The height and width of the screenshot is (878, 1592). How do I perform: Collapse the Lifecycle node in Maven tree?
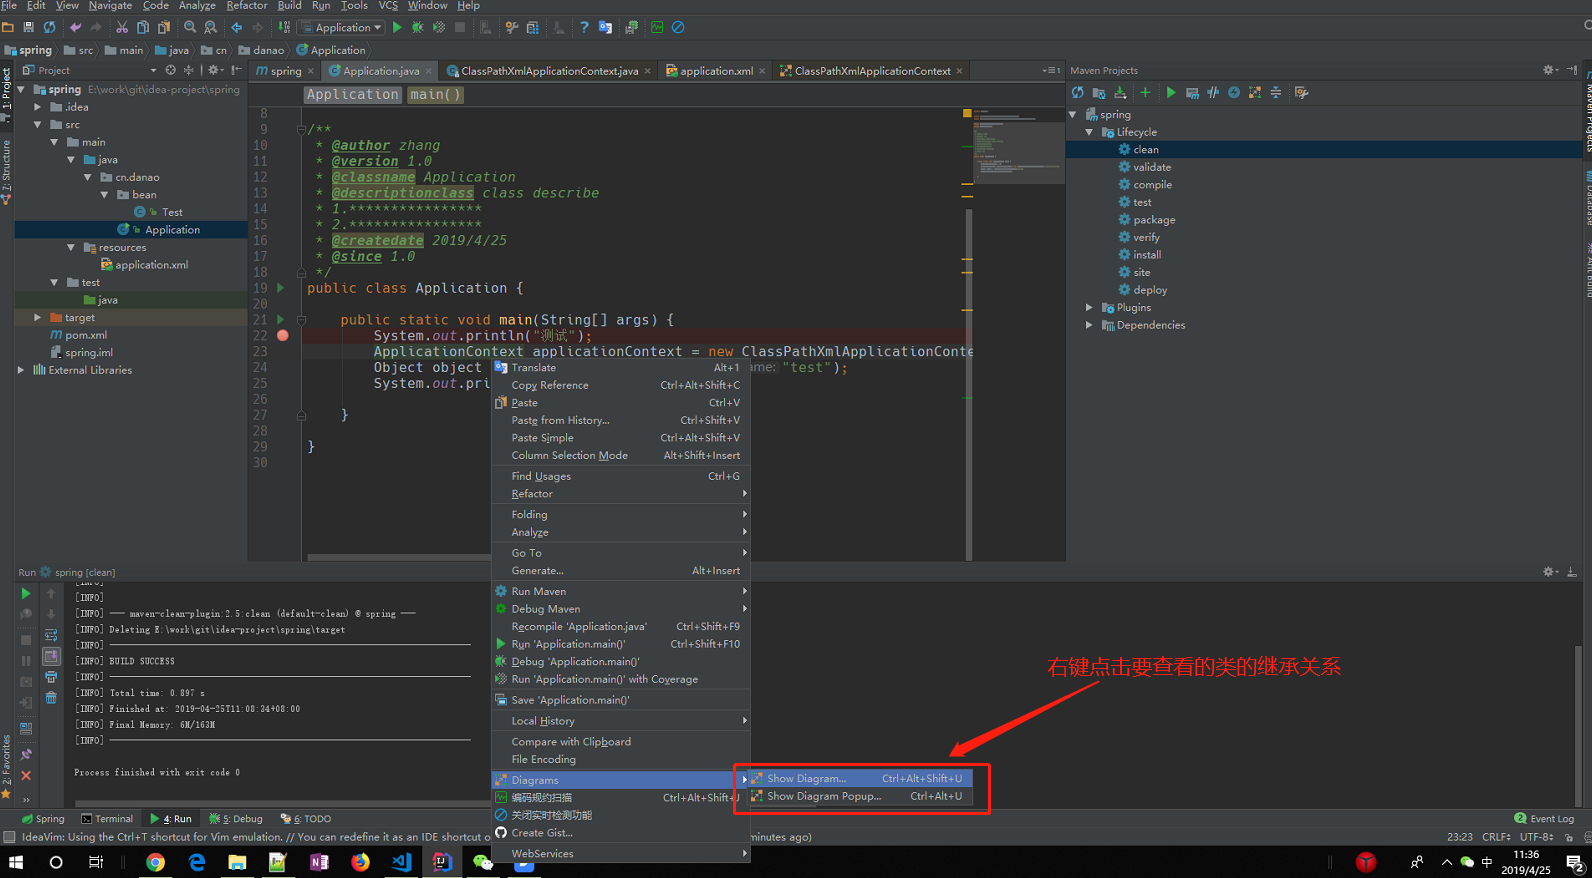(1089, 132)
